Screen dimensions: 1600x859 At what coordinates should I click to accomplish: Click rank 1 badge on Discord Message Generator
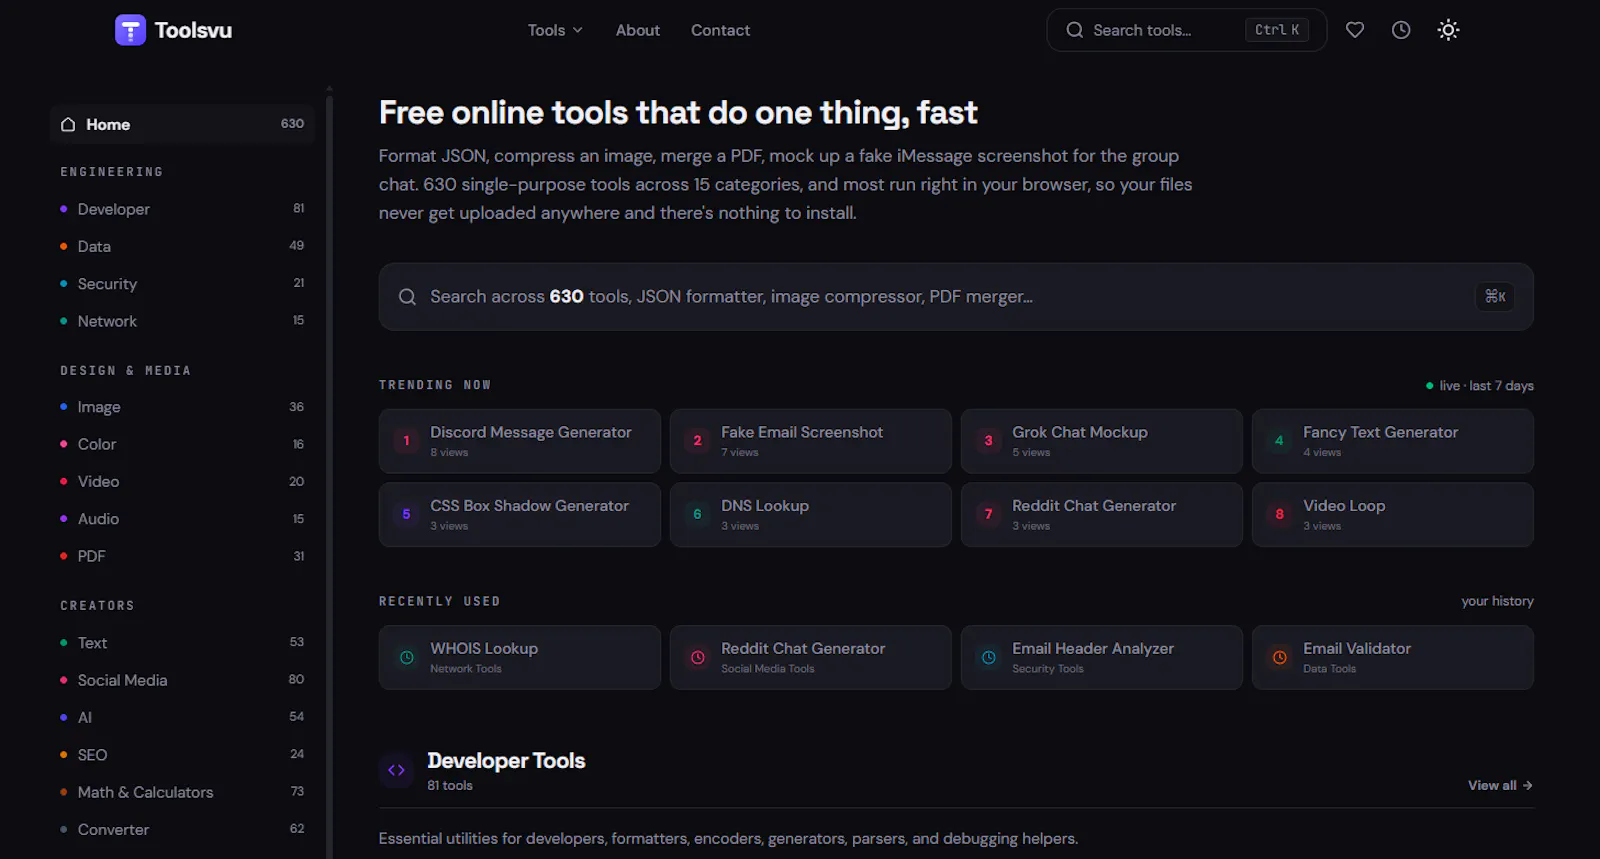point(406,440)
